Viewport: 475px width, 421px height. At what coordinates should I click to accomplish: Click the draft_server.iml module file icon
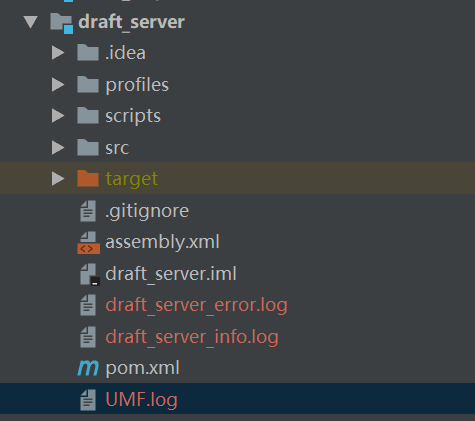pyautogui.click(x=89, y=275)
